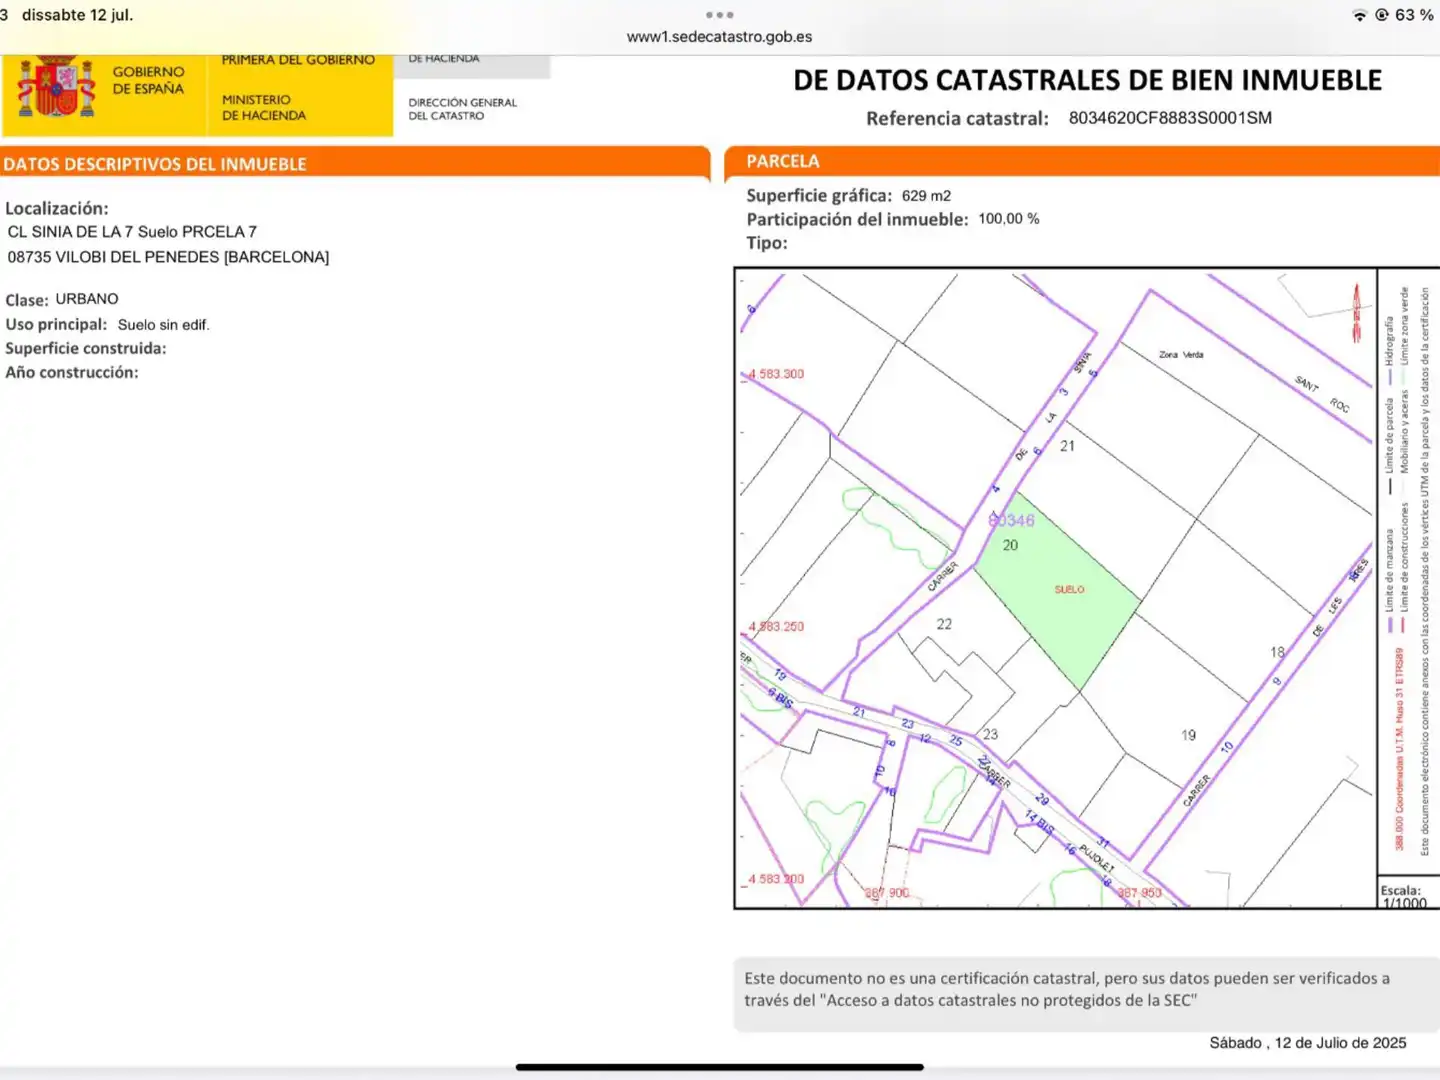This screenshot has height=1080, width=1440.
Task: Select the green SUELO parcel on map
Action: tap(1060, 590)
